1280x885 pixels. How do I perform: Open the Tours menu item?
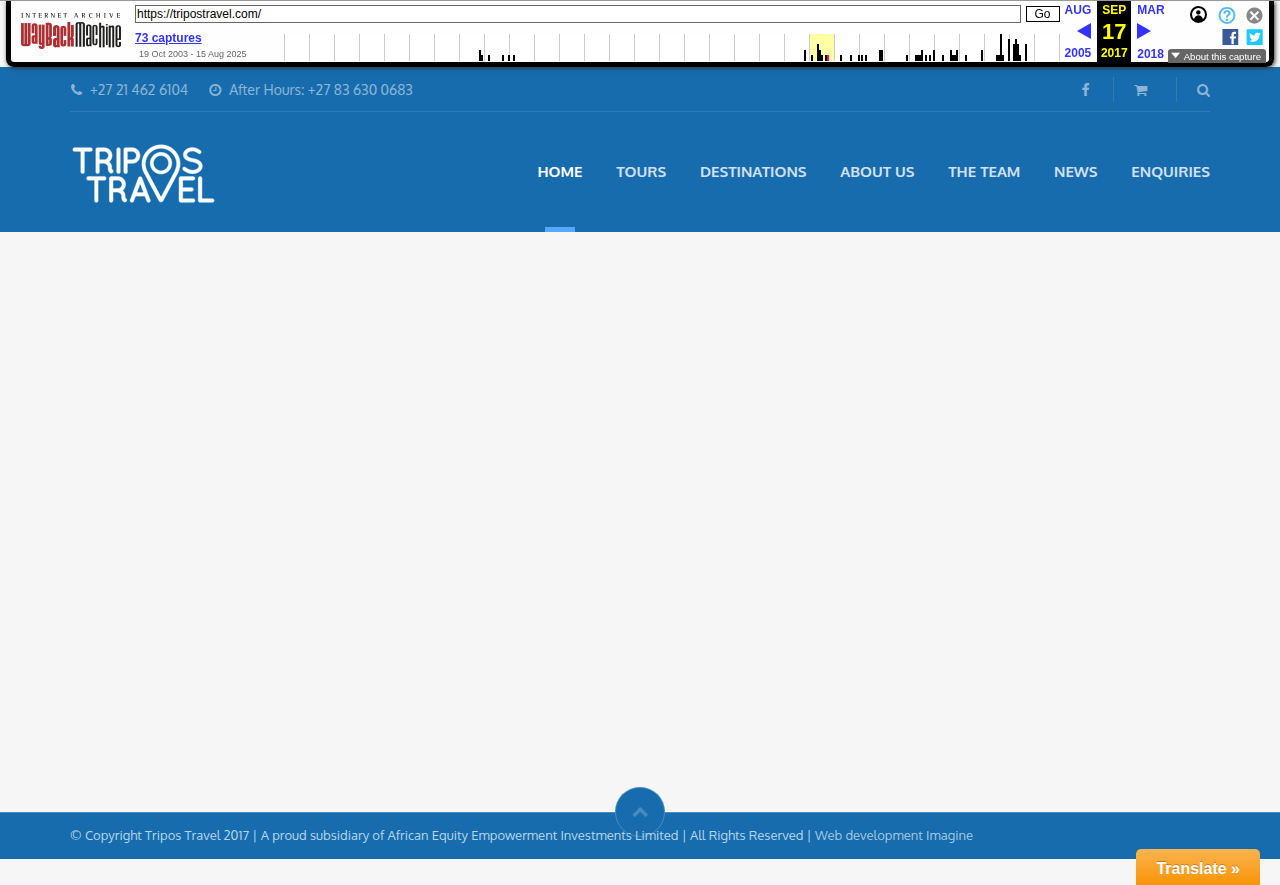641,172
